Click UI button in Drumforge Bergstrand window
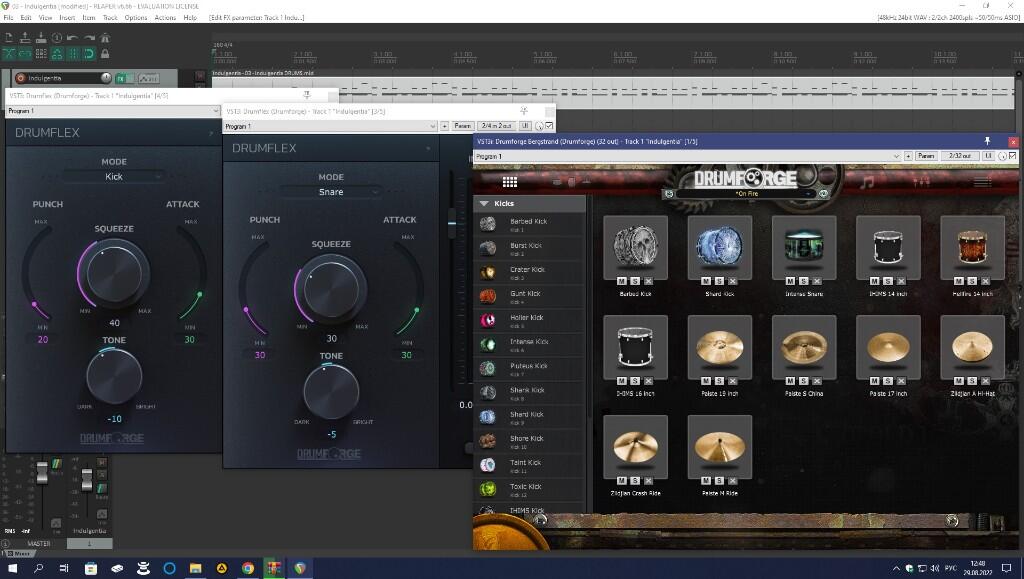This screenshot has width=1024, height=579. click(988, 156)
